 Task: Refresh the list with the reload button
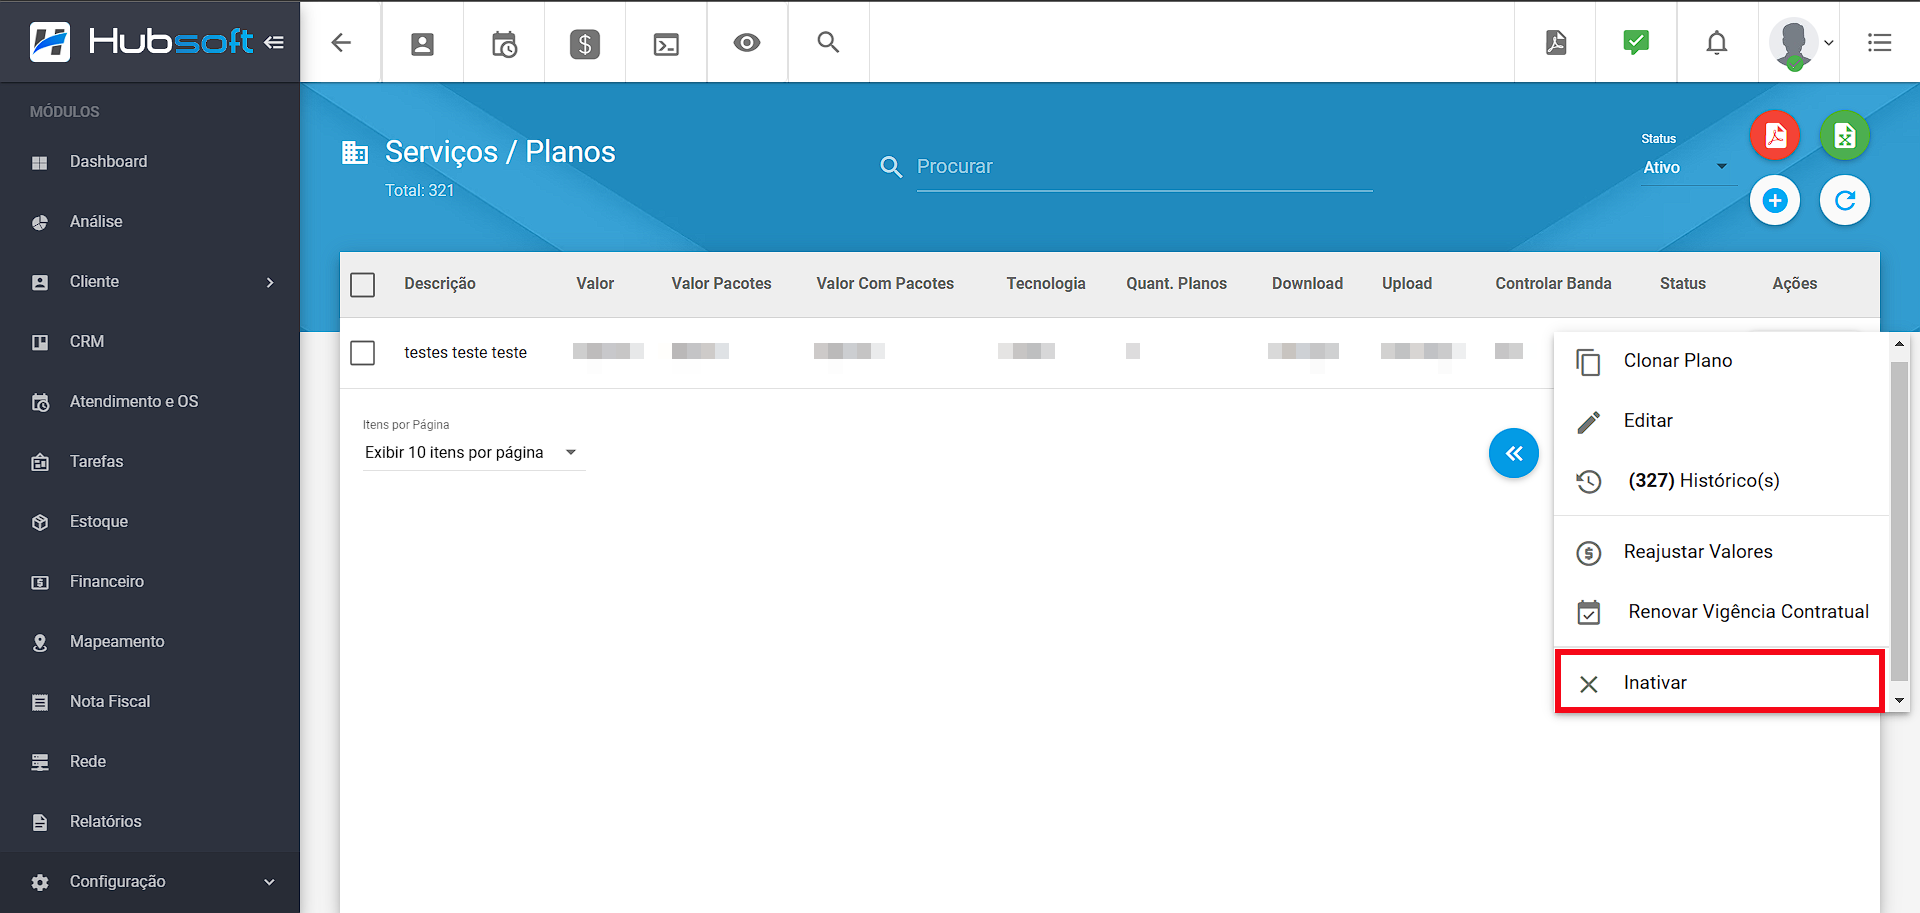(1845, 200)
